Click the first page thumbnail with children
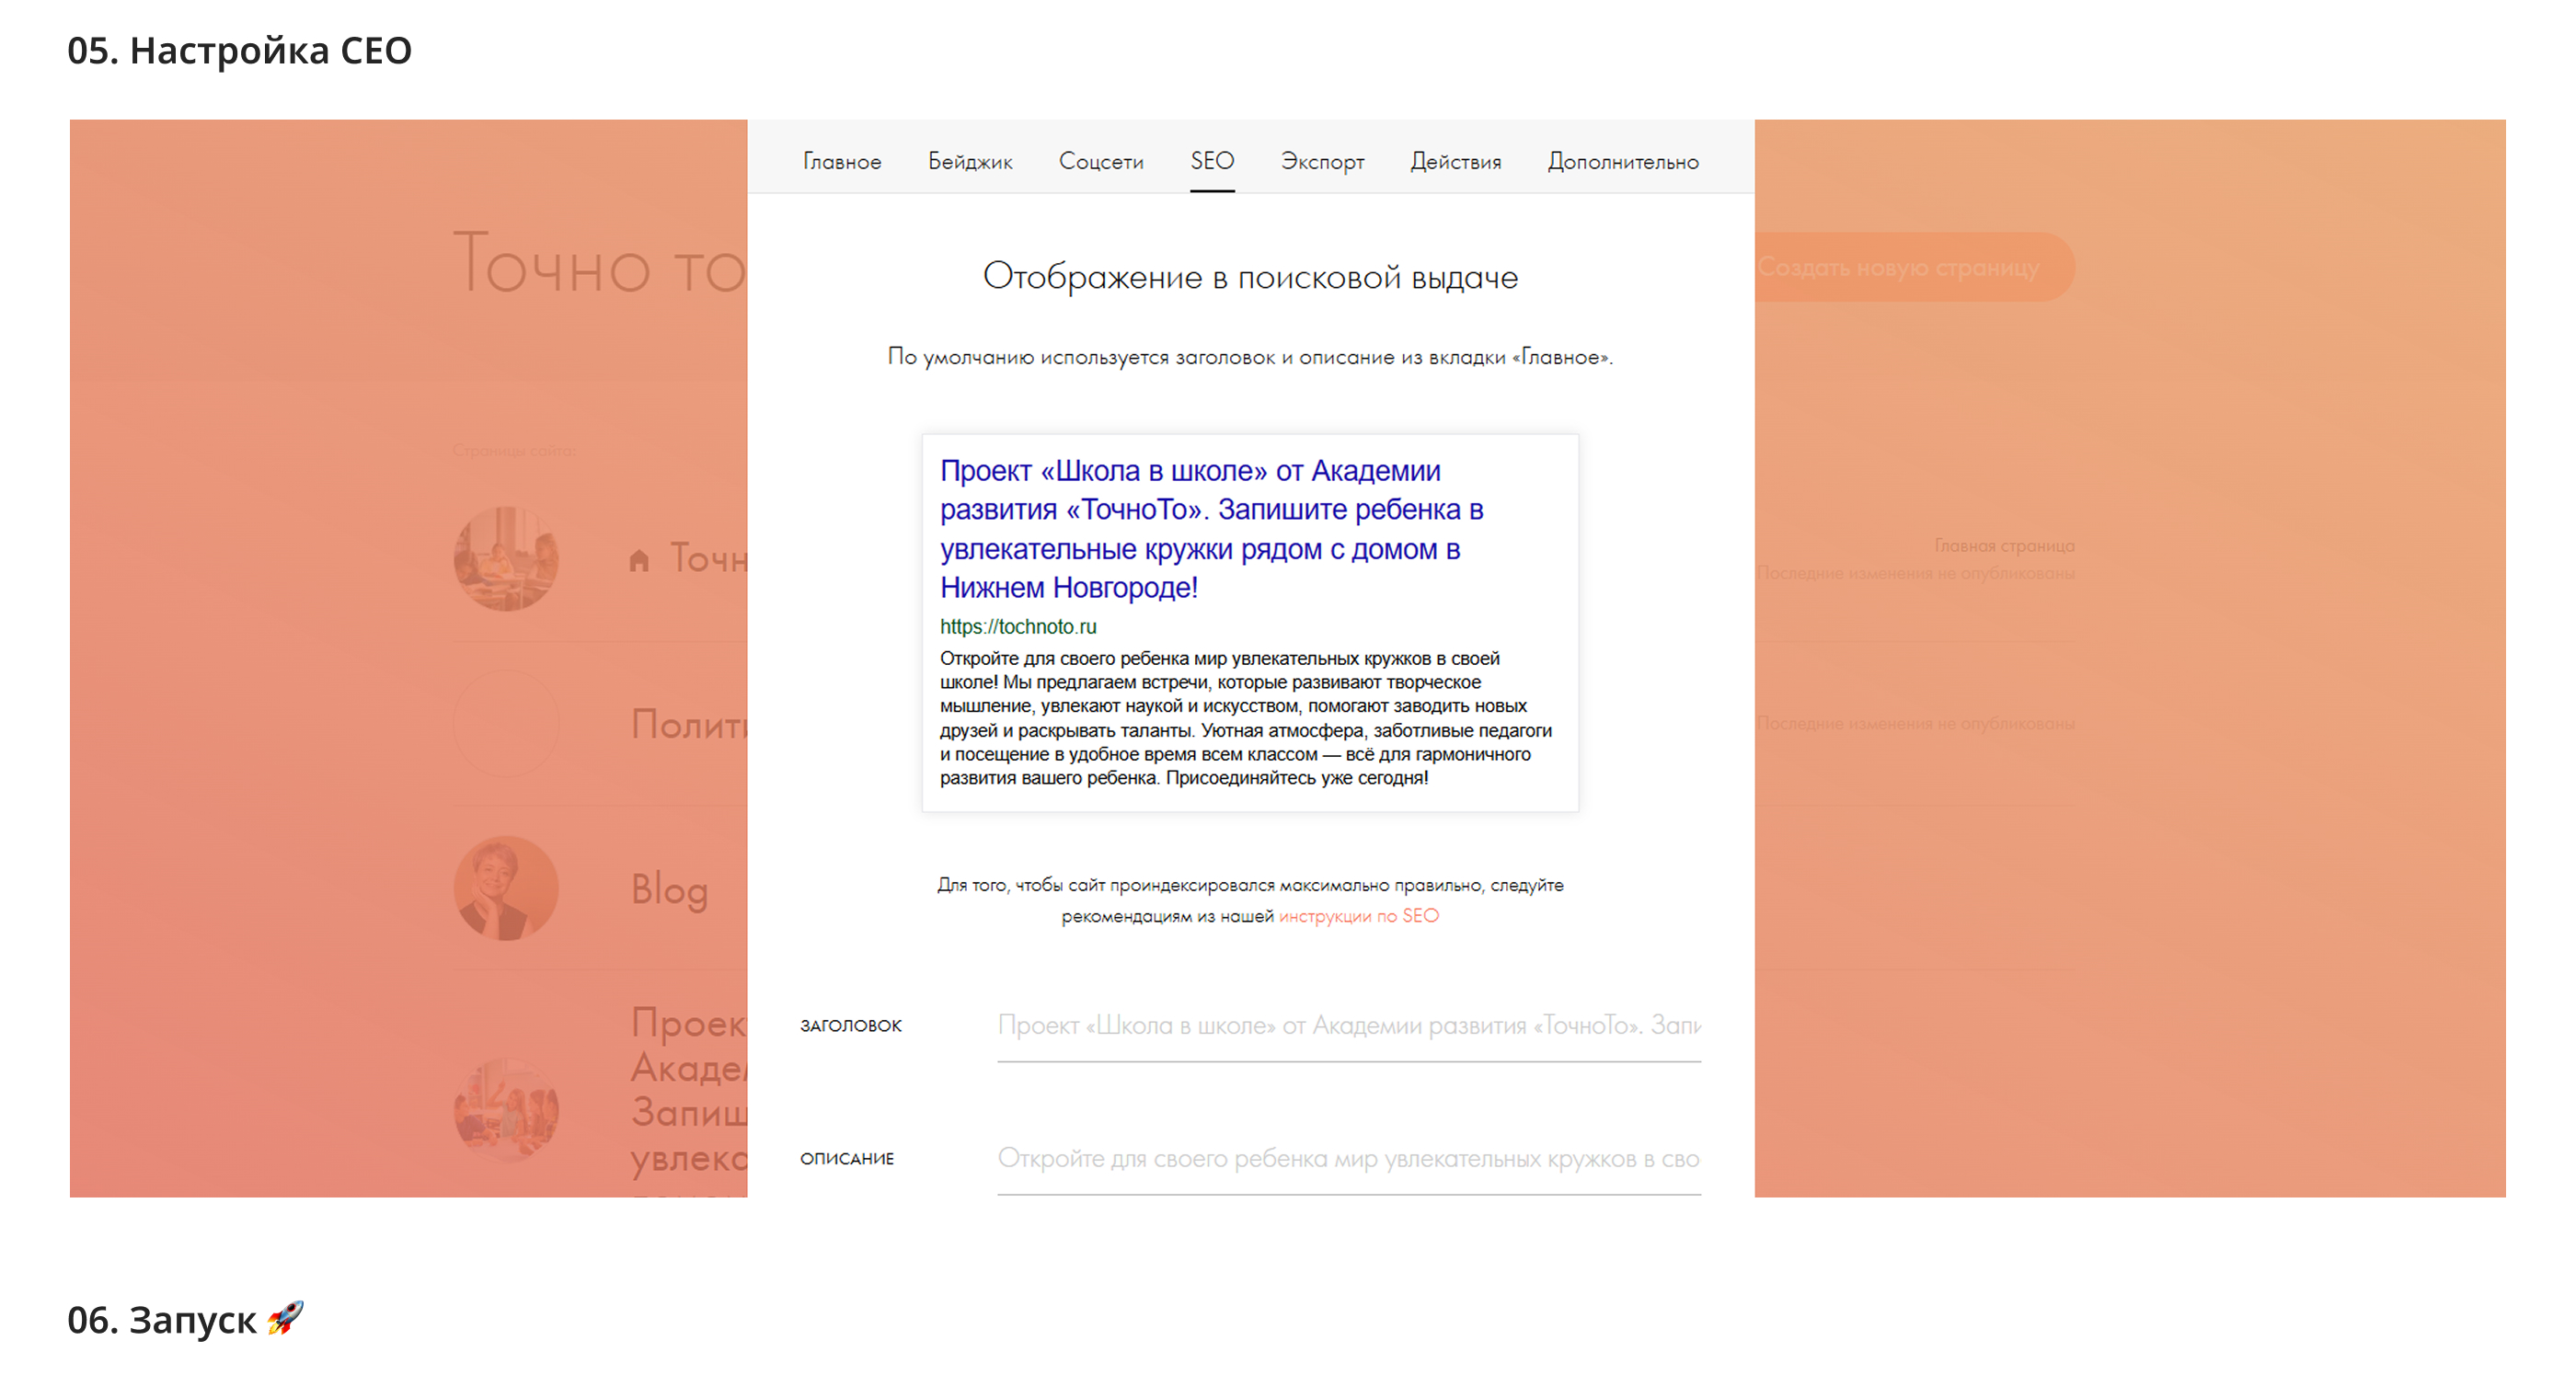This screenshot has height=1398, width=2576. 506,559
